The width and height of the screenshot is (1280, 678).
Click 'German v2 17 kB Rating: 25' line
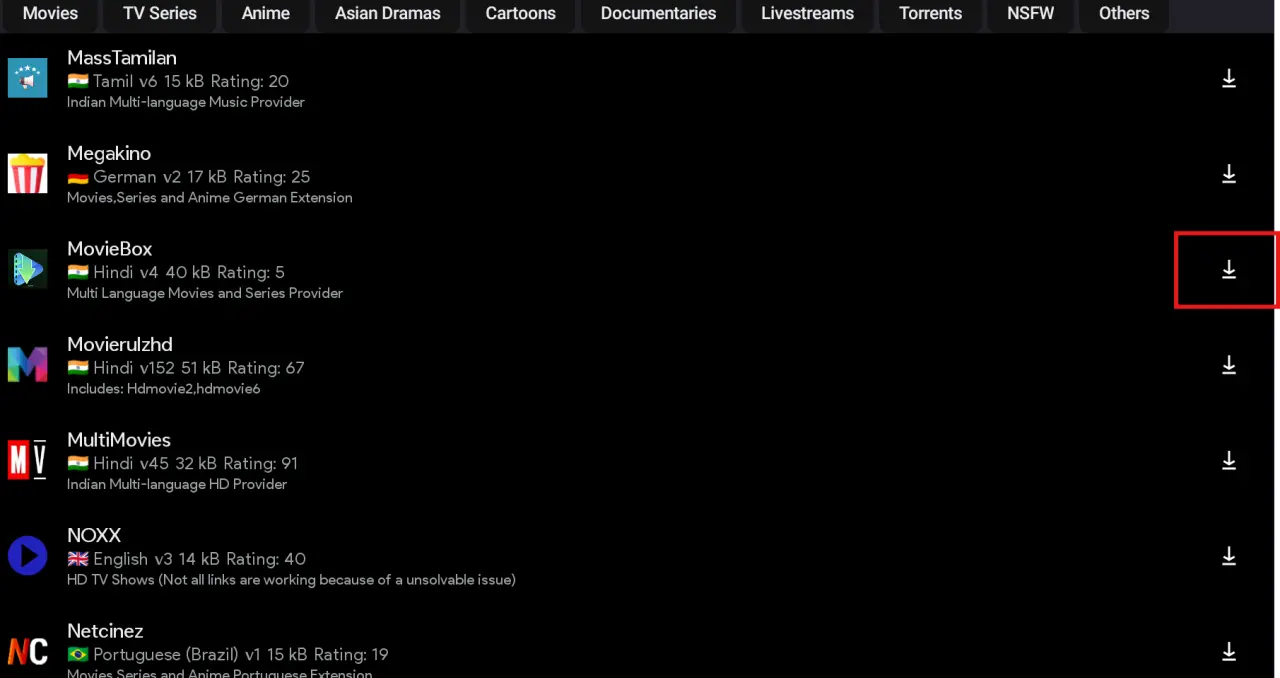pos(189,177)
